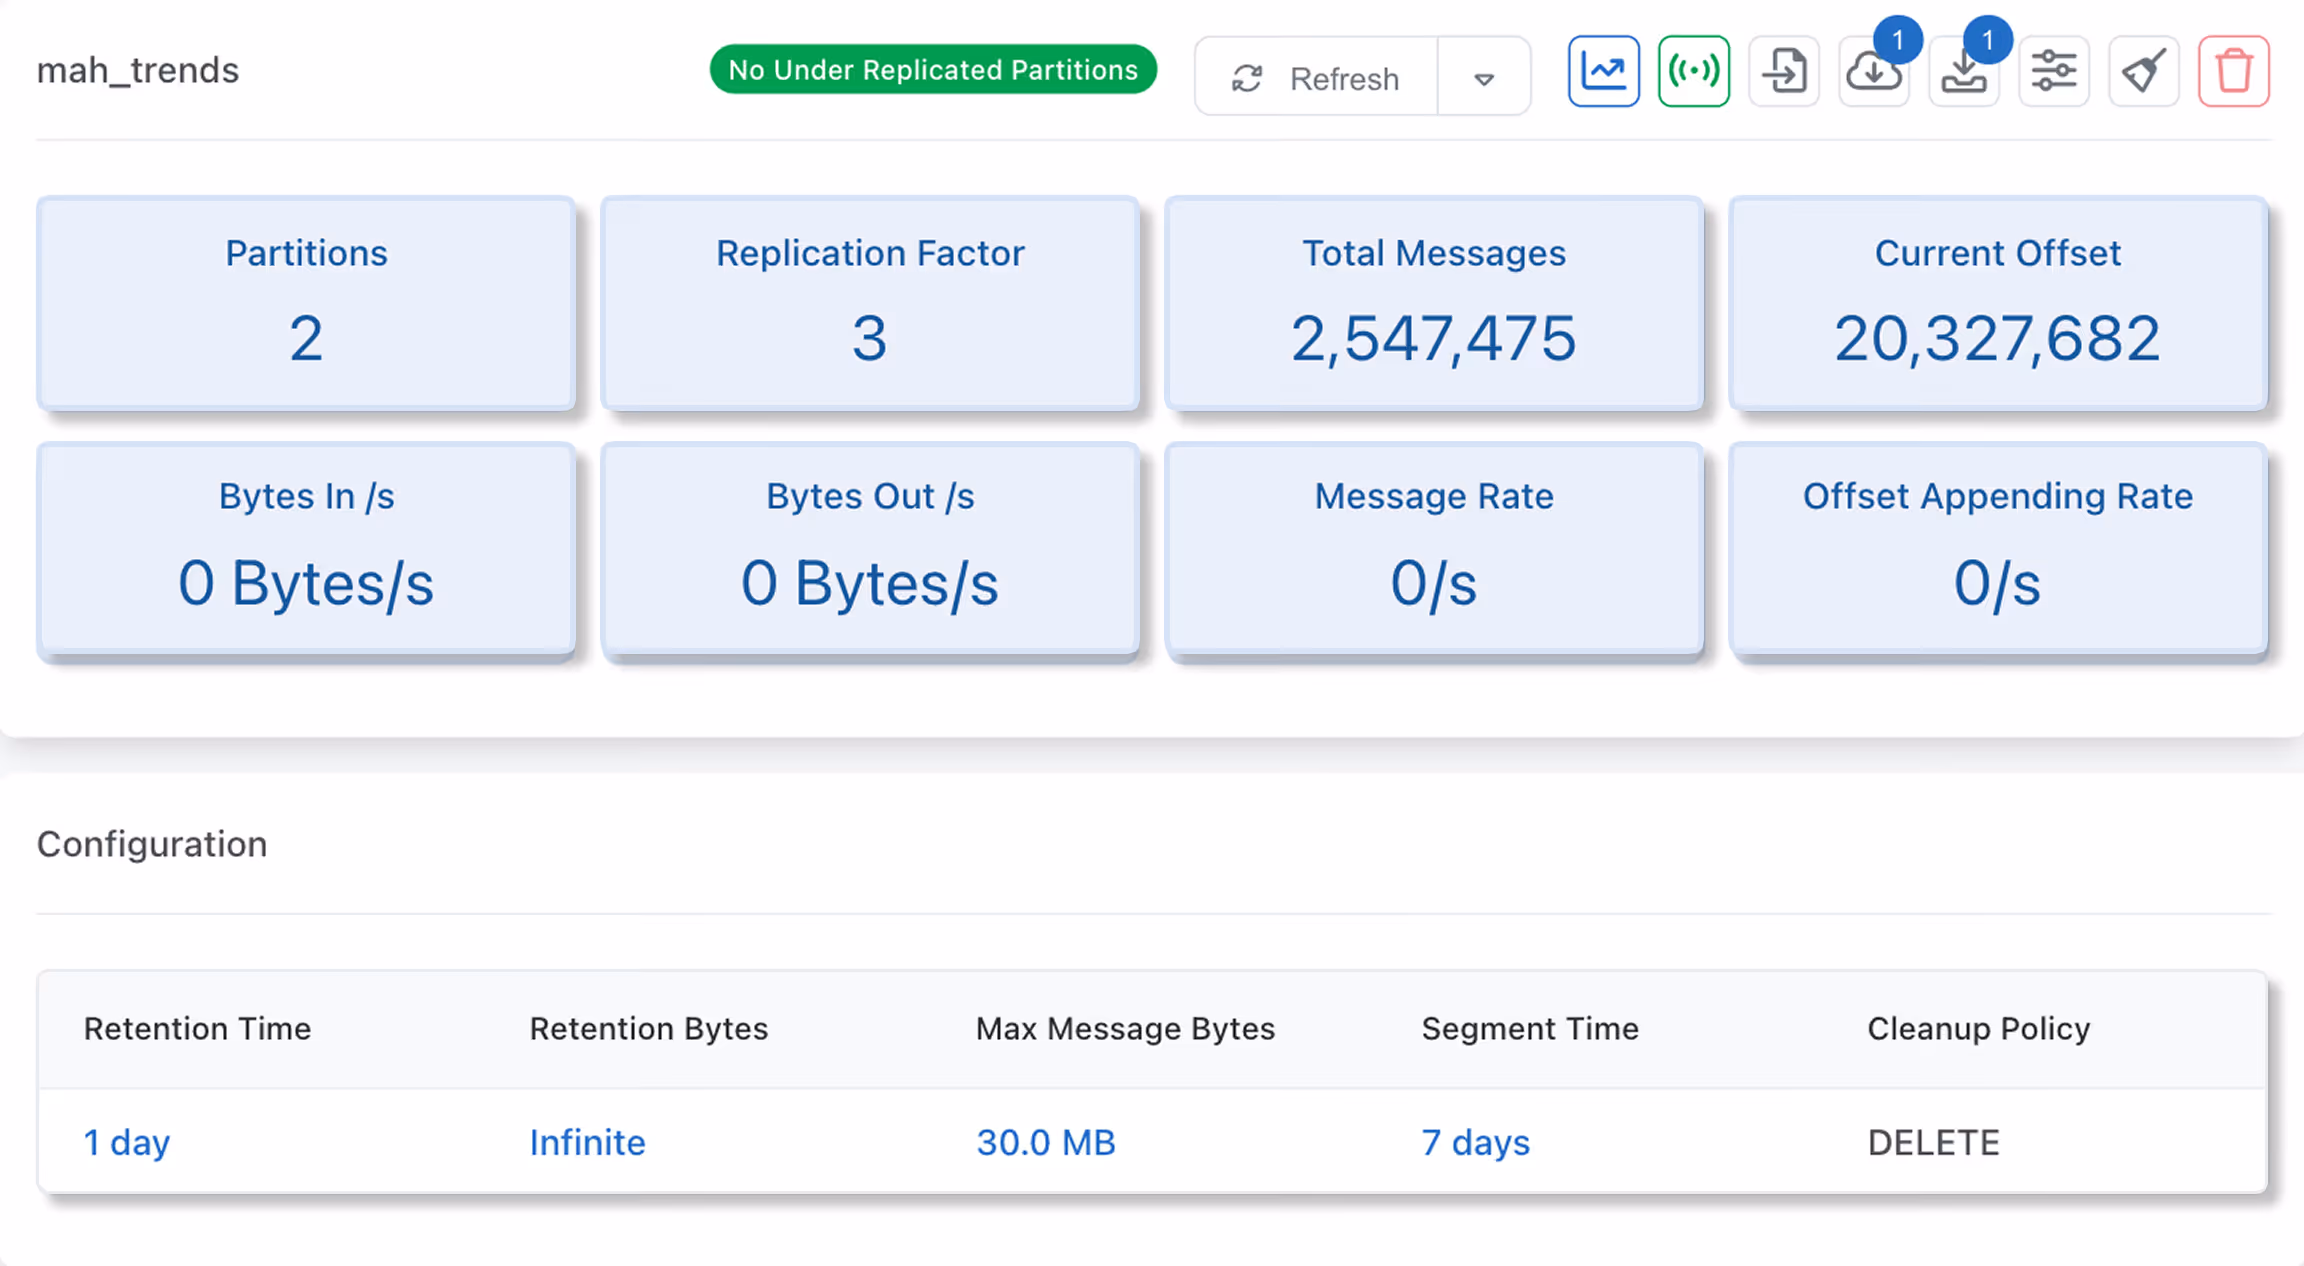Click the cloud download icon
This screenshot has height=1266, width=2304.
click(x=1874, y=71)
